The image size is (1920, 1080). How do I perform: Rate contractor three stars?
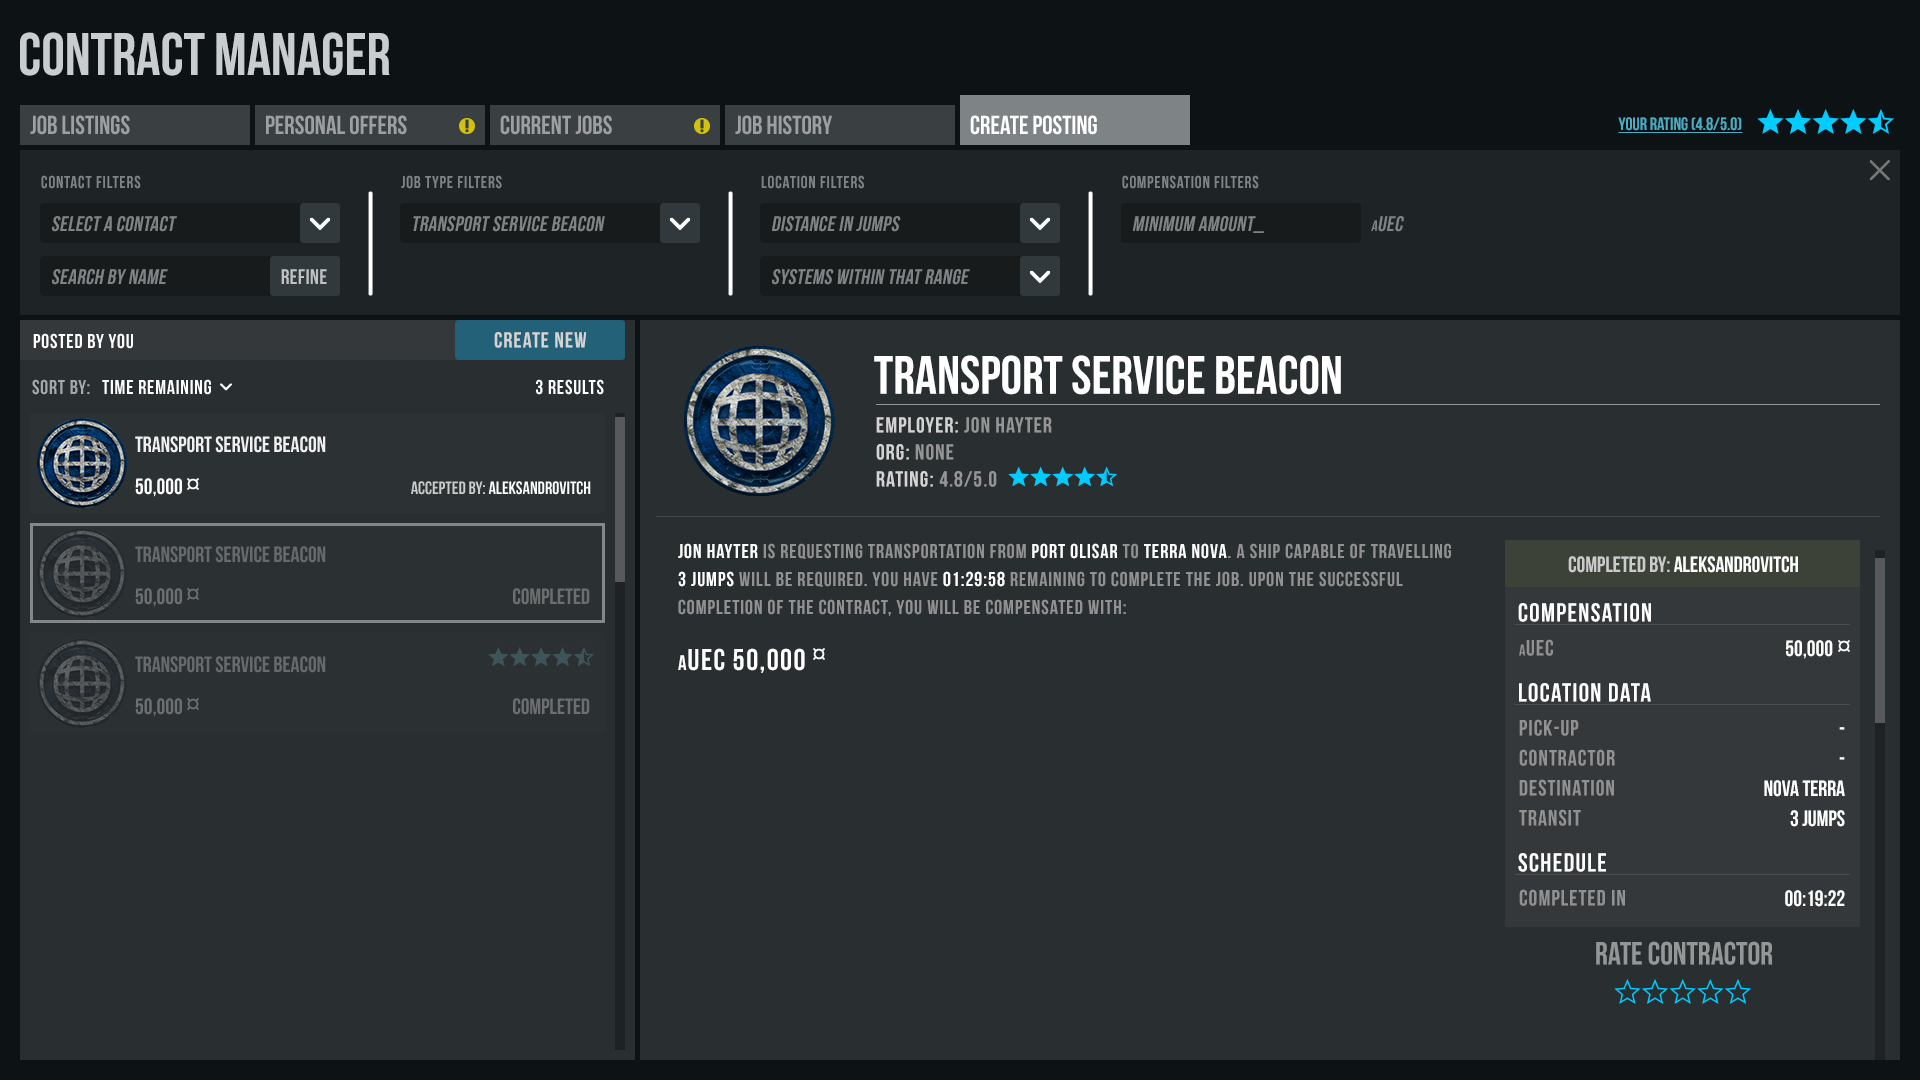(x=1683, y=992)
